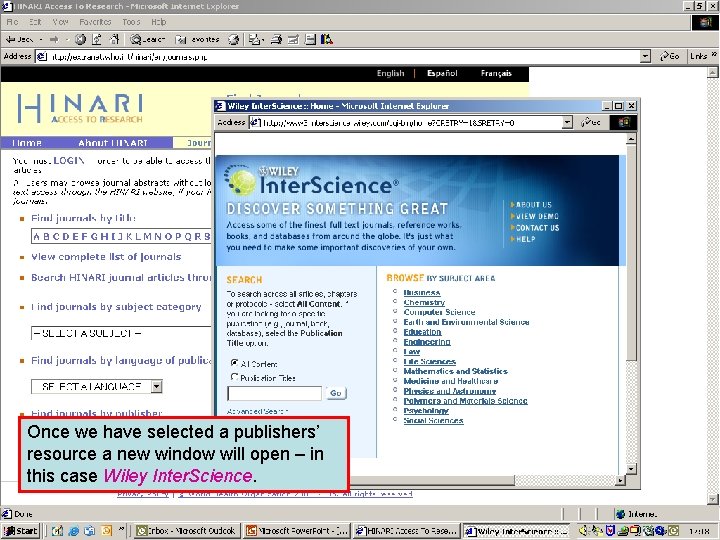The width and height of the screenshot is (720, 540).
Task: Open the Contact Us link
Action: point(537,228)
